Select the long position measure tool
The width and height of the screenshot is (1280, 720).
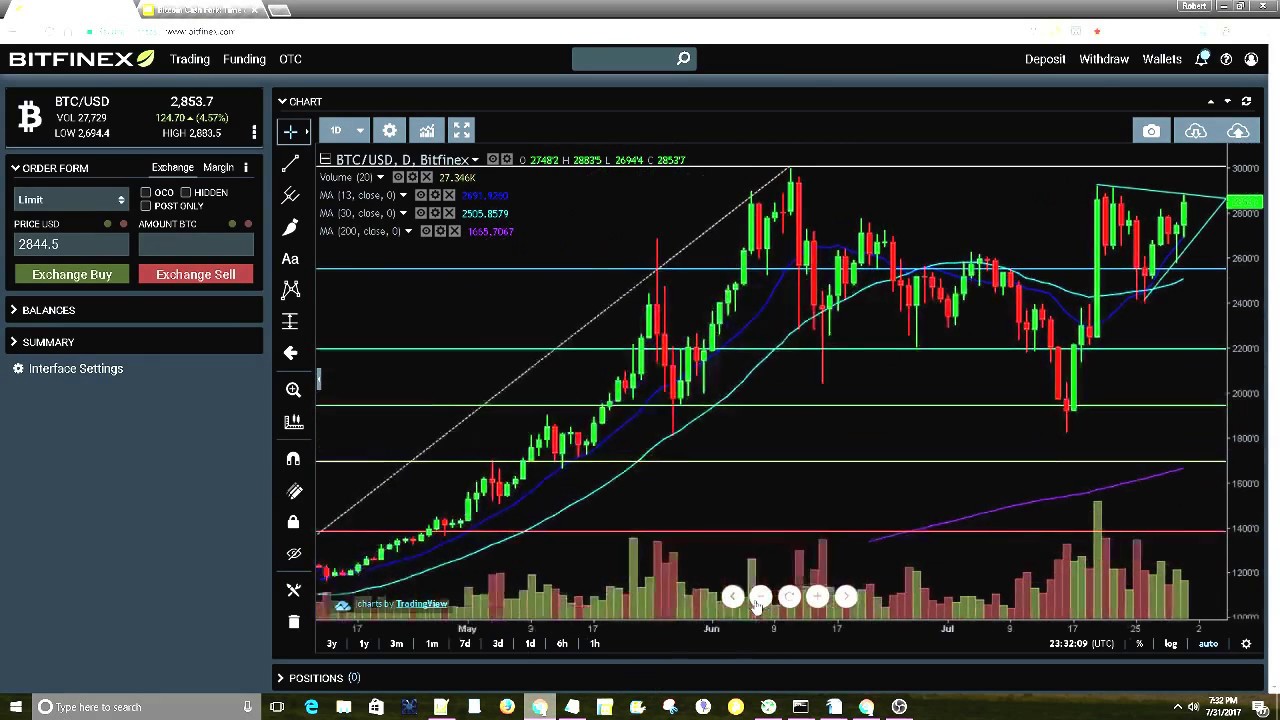290,322
